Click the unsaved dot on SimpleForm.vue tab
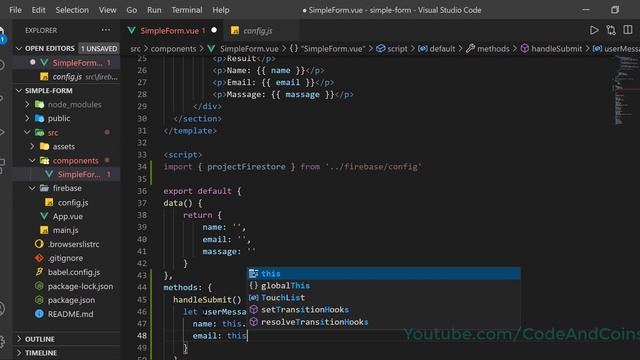 pos(214,30)
